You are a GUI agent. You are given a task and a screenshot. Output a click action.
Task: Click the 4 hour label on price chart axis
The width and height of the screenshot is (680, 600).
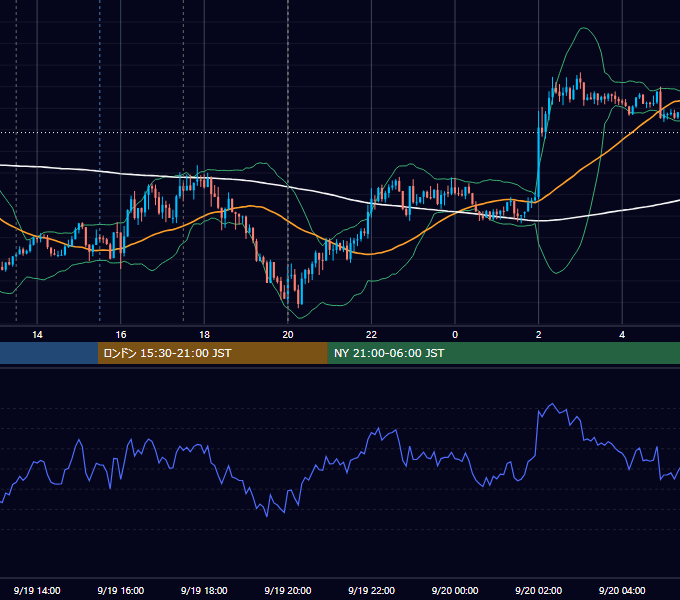622,335
